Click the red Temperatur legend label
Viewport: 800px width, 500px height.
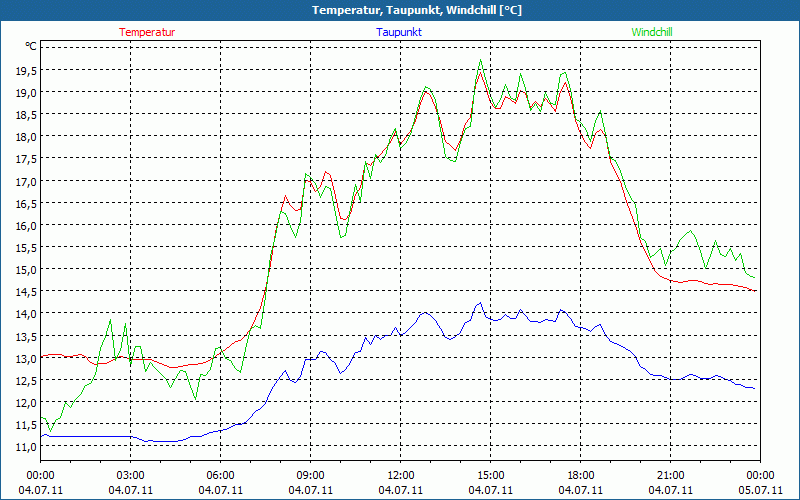click(x=147, y=32)
